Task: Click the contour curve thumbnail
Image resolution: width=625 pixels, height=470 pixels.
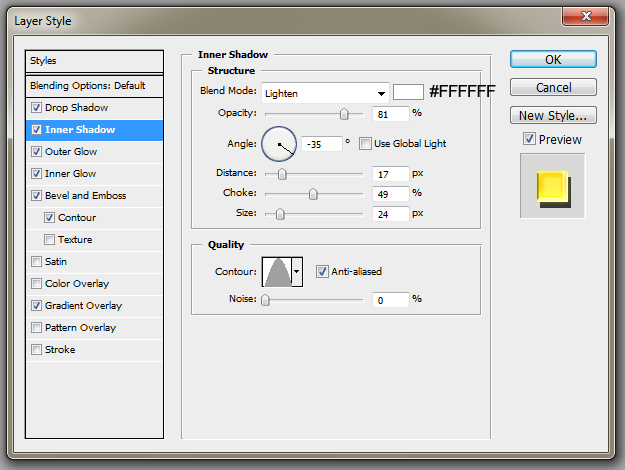Action: (277, 272)
